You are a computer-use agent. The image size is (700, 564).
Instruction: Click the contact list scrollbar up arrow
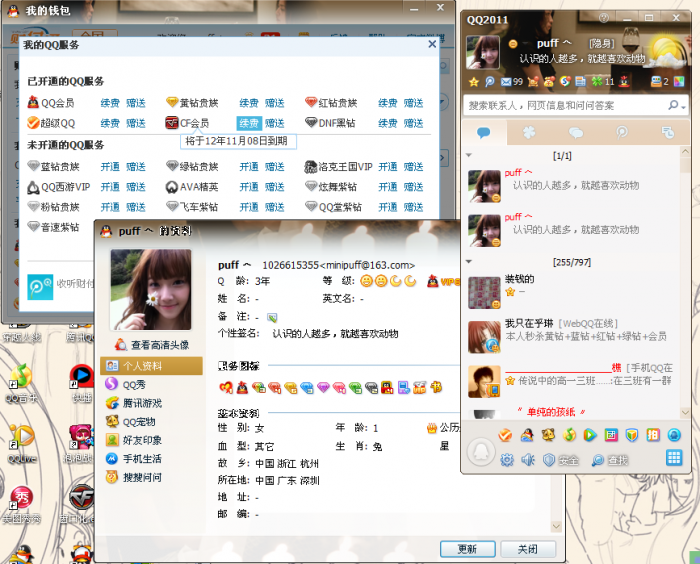(x=685, y=152)
